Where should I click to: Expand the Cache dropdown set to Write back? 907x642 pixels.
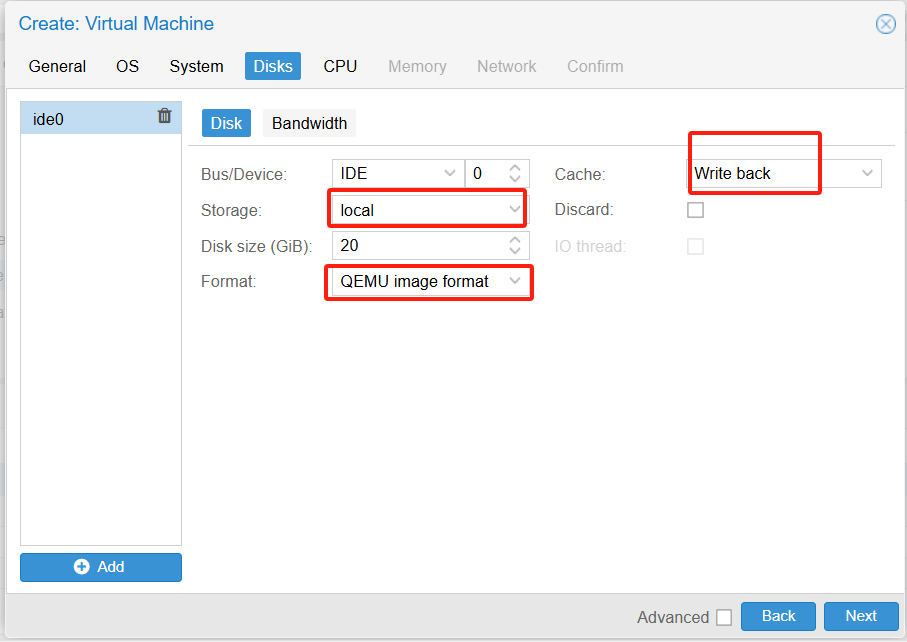tap(867, 174)
